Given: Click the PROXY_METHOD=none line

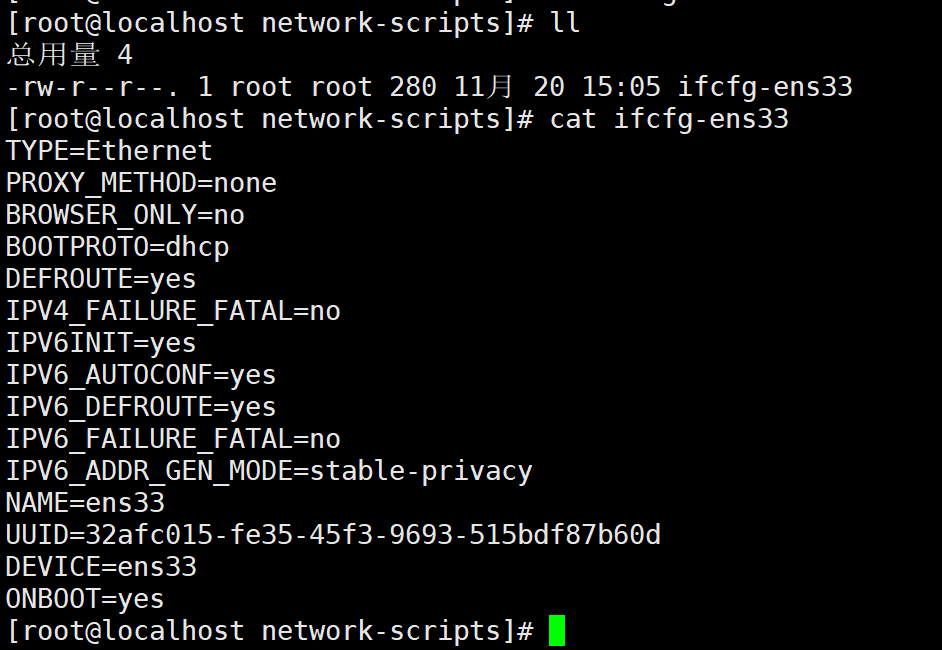Looking at the screenshot, I should [141, 183].
